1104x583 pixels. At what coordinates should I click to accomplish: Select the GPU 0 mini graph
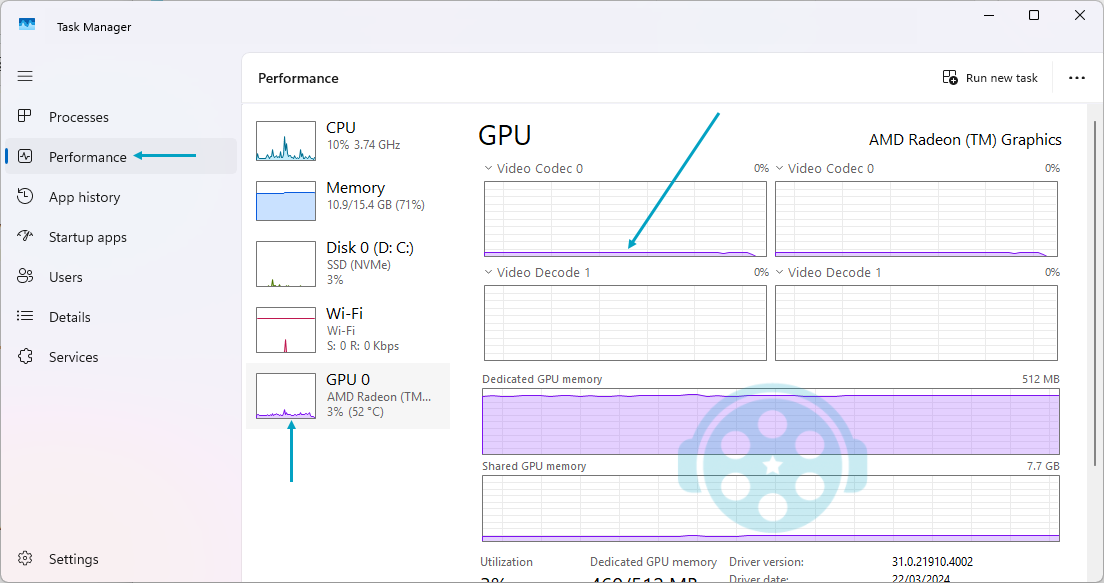286,396
